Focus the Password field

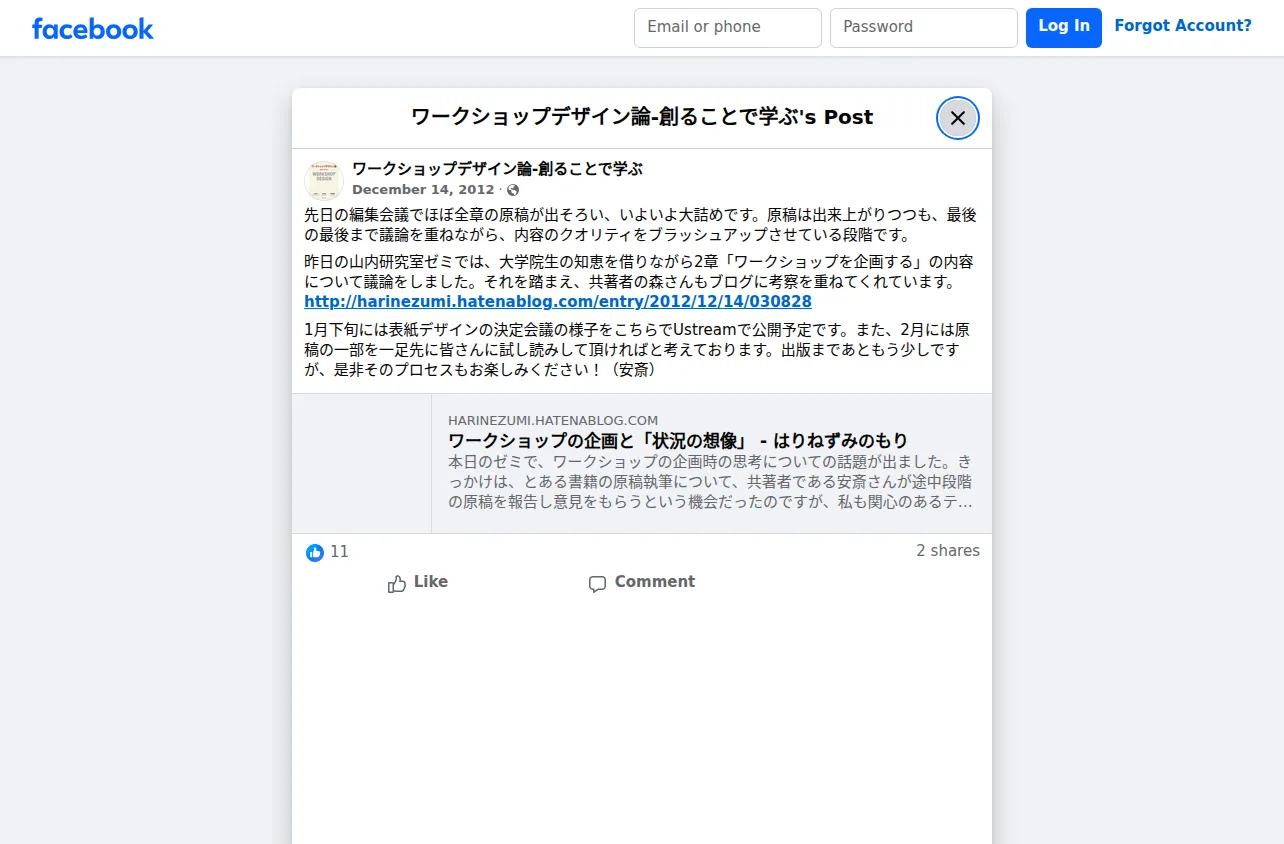tap(924, 28)
